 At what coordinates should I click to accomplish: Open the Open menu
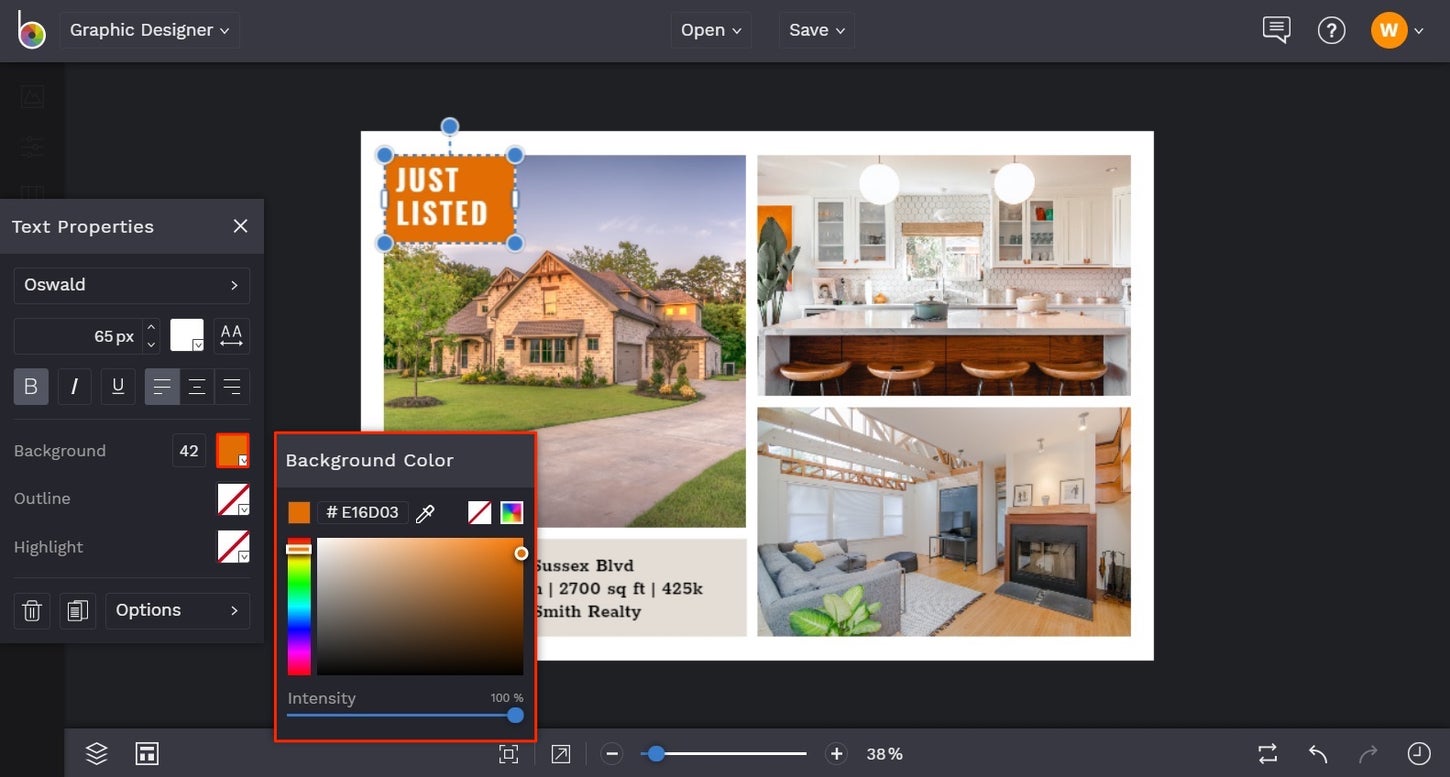pos(711,30)
